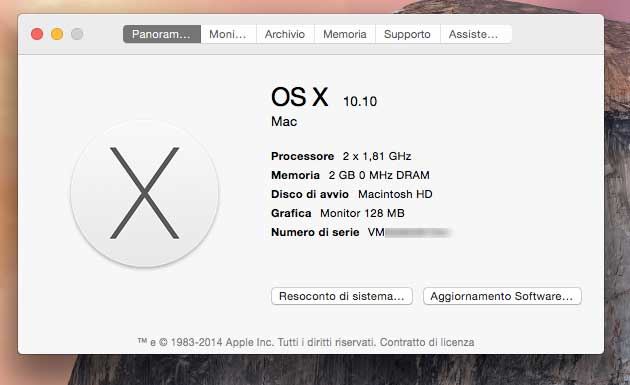Open the Monitor tab
The image size is (630, 385).
coord(228,34)
